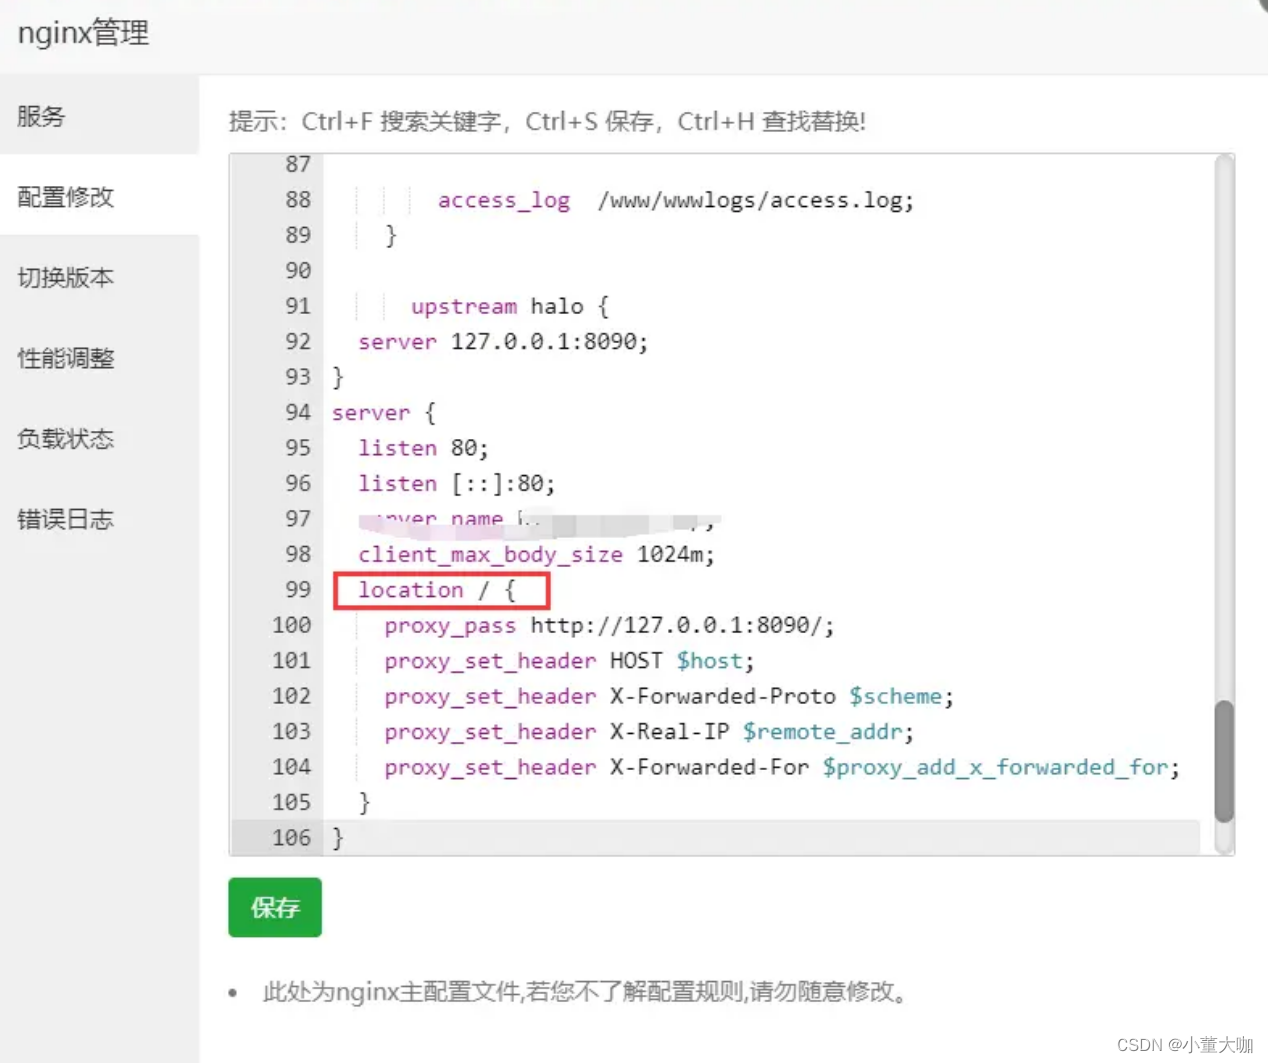Click the 'server {' line 94
Image resolution: width=1268 pixels, height=1063 pixels.
tap(383, 413)
